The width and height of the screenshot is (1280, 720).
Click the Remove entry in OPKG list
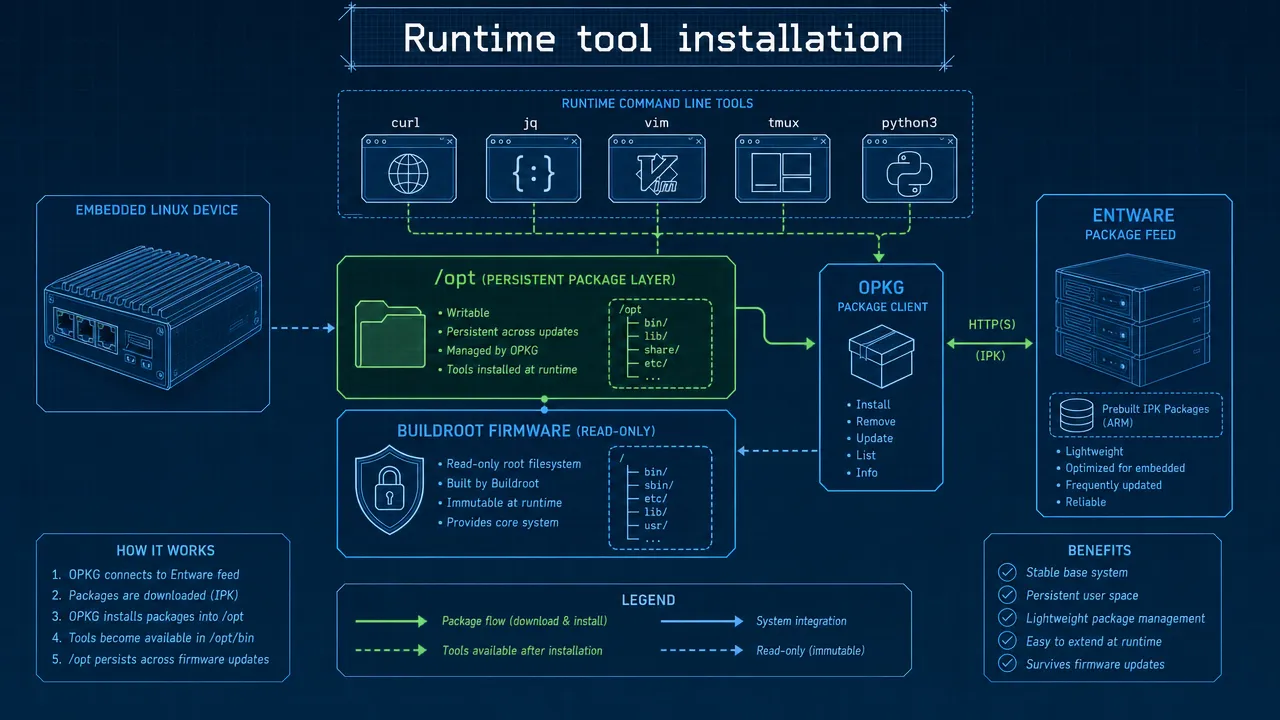(875, 422)
